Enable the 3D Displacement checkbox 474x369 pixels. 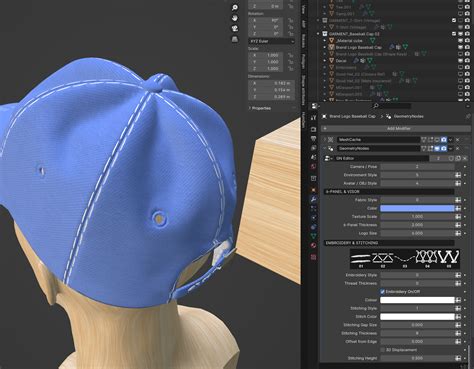click(x=383, y=350)
